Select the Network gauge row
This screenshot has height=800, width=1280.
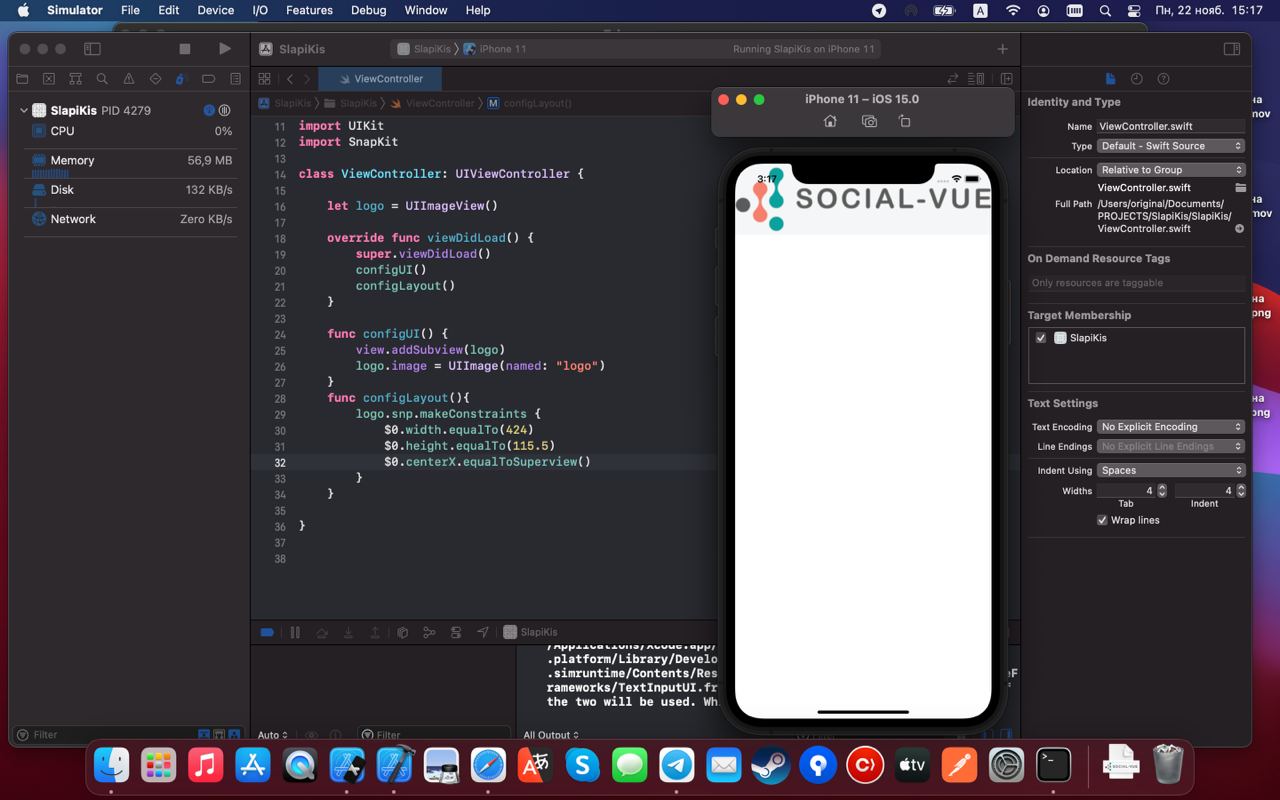click(x=131, y=220)
